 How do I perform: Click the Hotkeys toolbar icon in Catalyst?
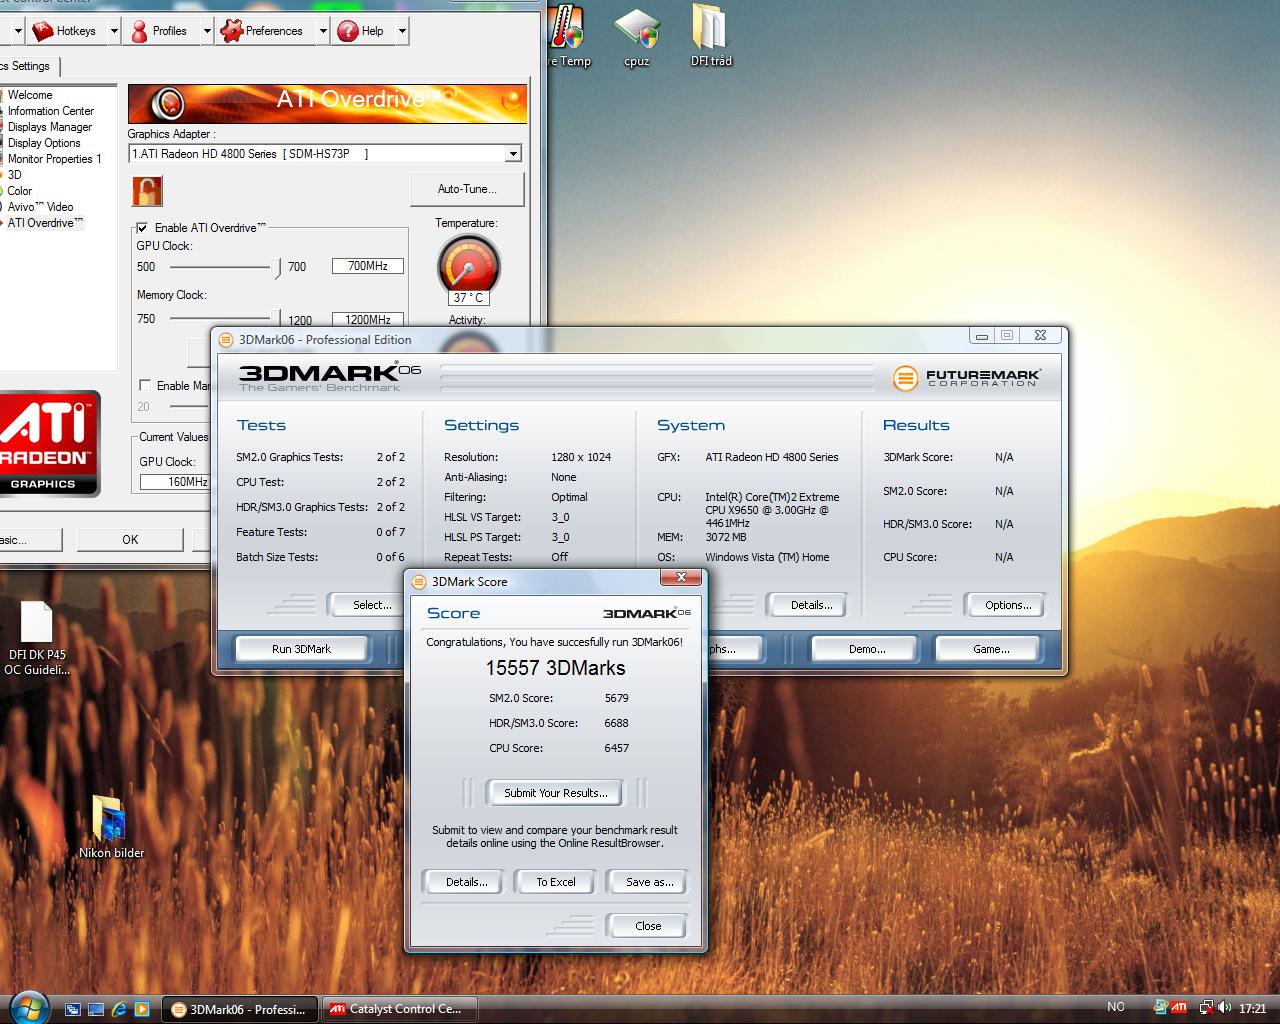click(x=42, y=31)
